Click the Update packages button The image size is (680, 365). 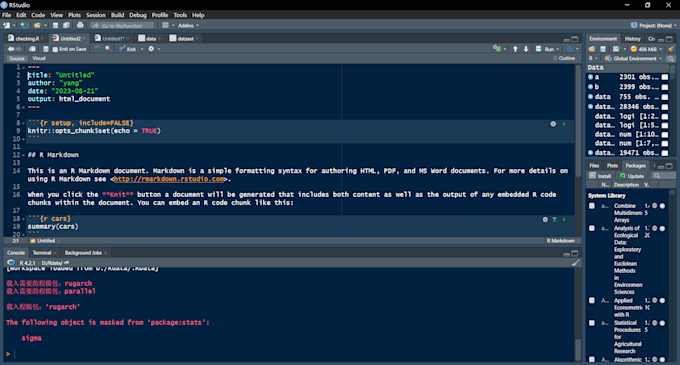(631, 176)
